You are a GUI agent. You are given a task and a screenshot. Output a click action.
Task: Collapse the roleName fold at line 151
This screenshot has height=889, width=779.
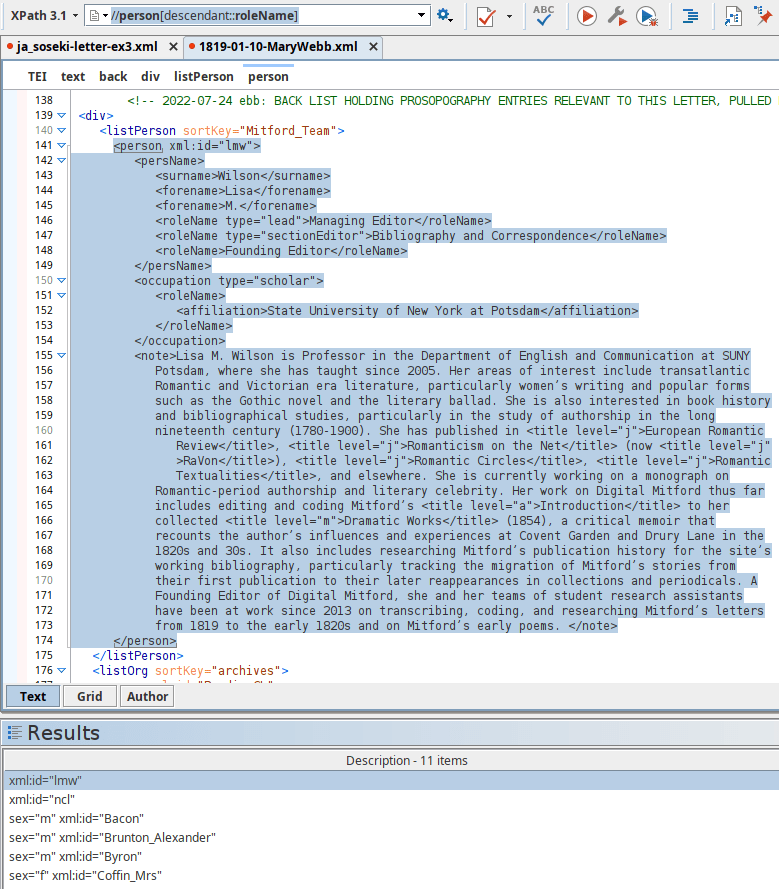[x=62, y=295]
